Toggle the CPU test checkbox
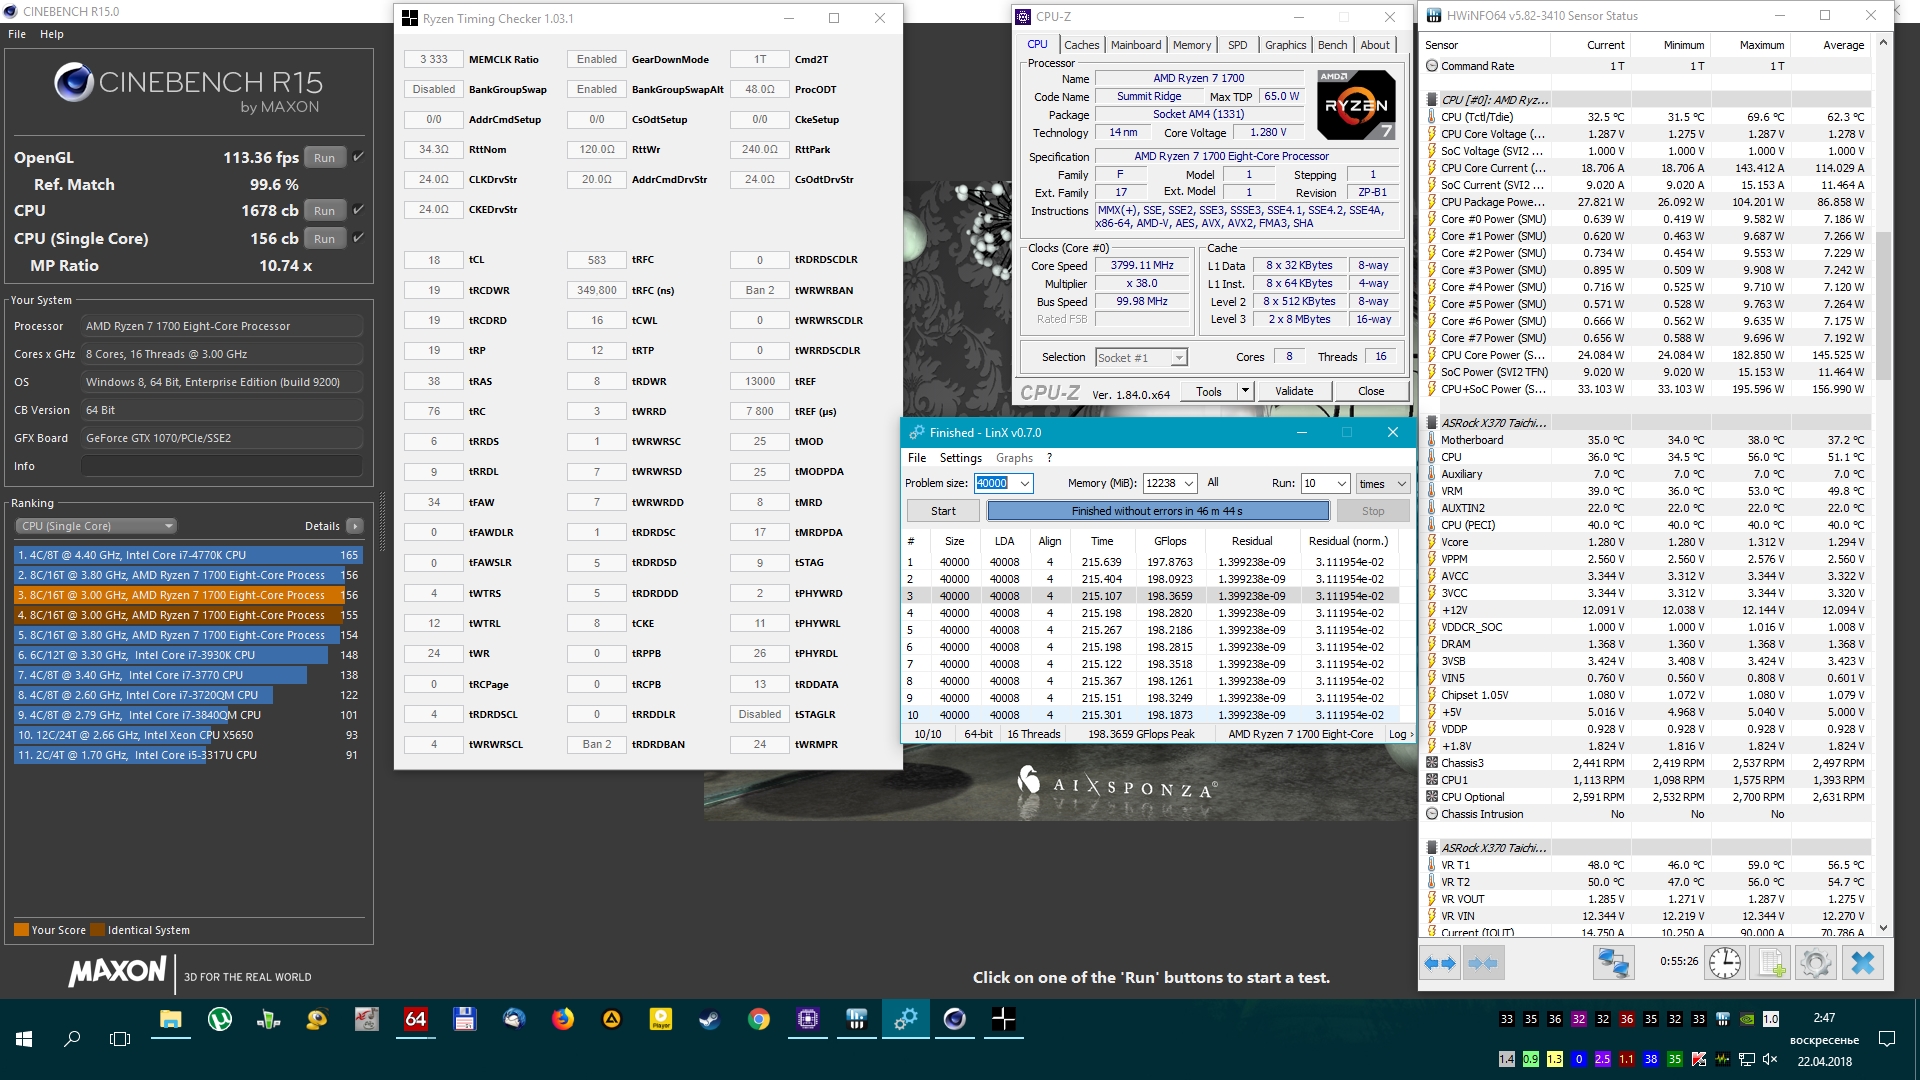The image size is (1920, 1080). 358,210
